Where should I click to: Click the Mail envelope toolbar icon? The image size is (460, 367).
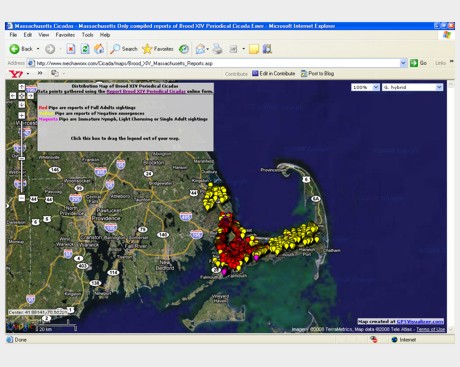[x=200, y=49]
